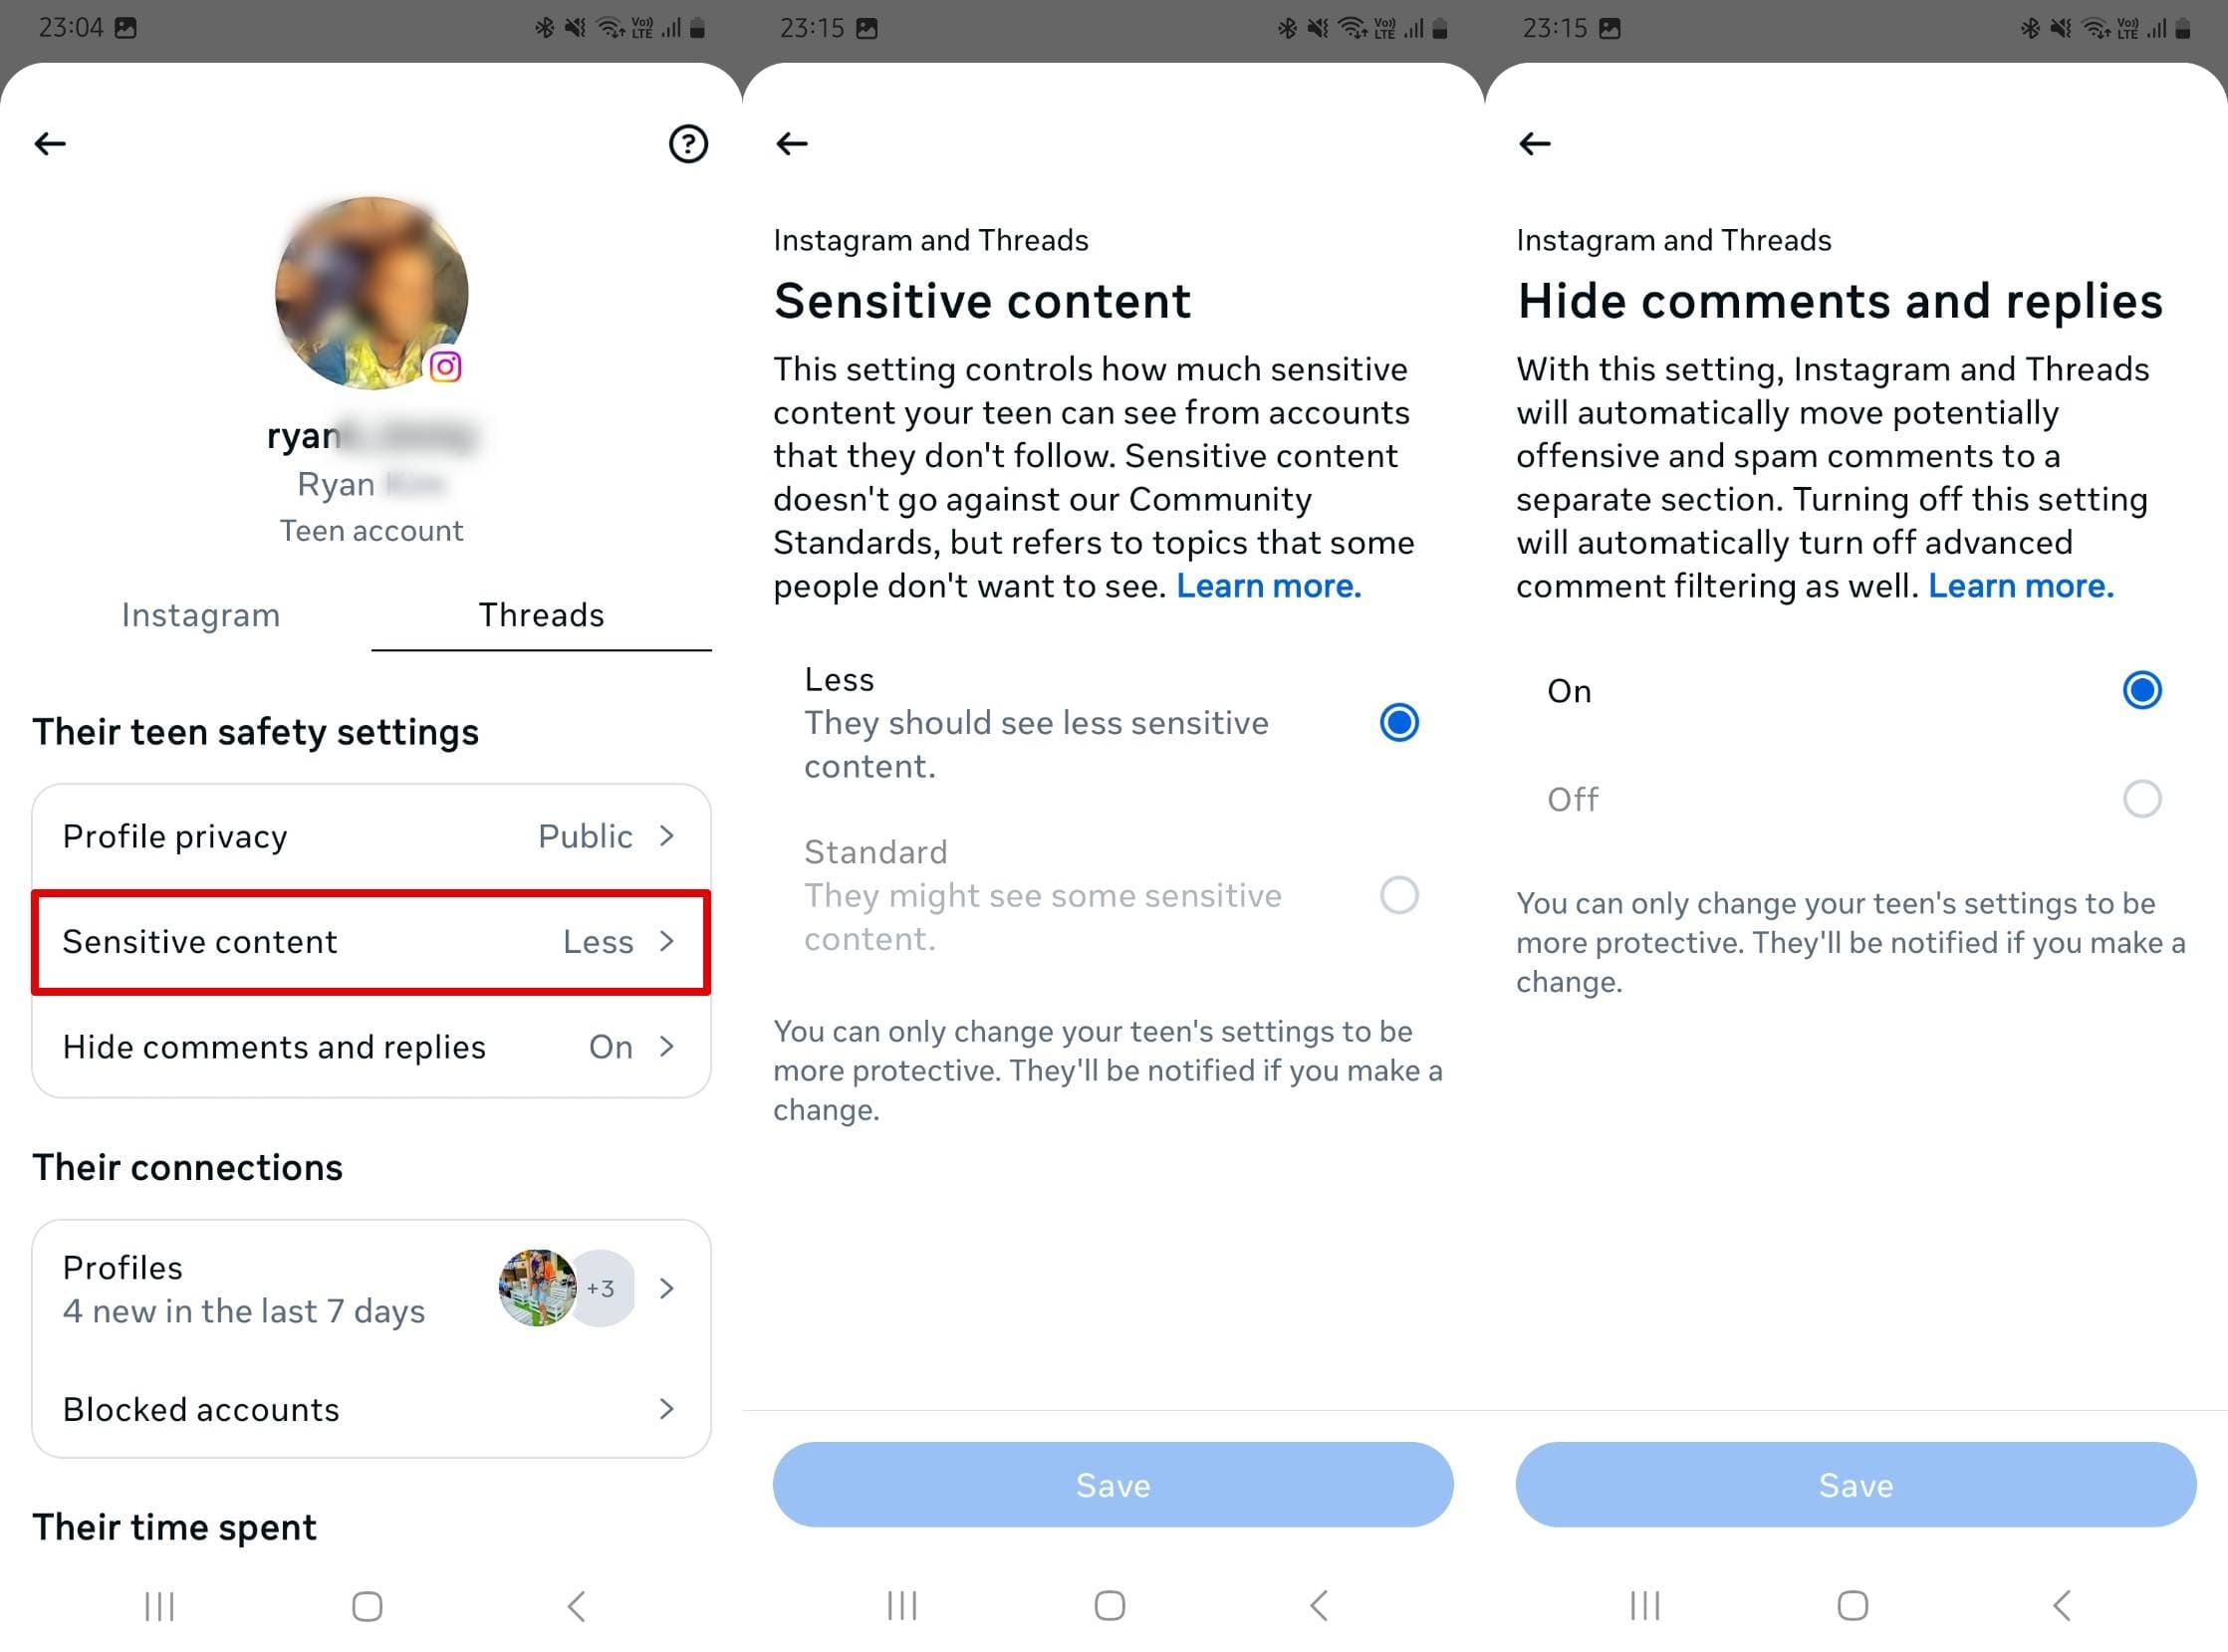Tap recent apps button on Sensitive content screen
This screenshot has width=2228, height=1652.
pyautogui.click(x=902, y=1607)
